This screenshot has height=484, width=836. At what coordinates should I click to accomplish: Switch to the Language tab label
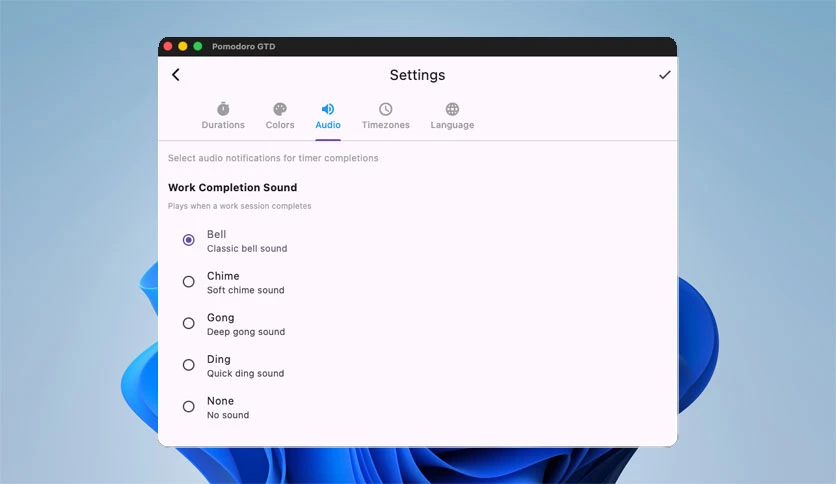click(452, 125)
